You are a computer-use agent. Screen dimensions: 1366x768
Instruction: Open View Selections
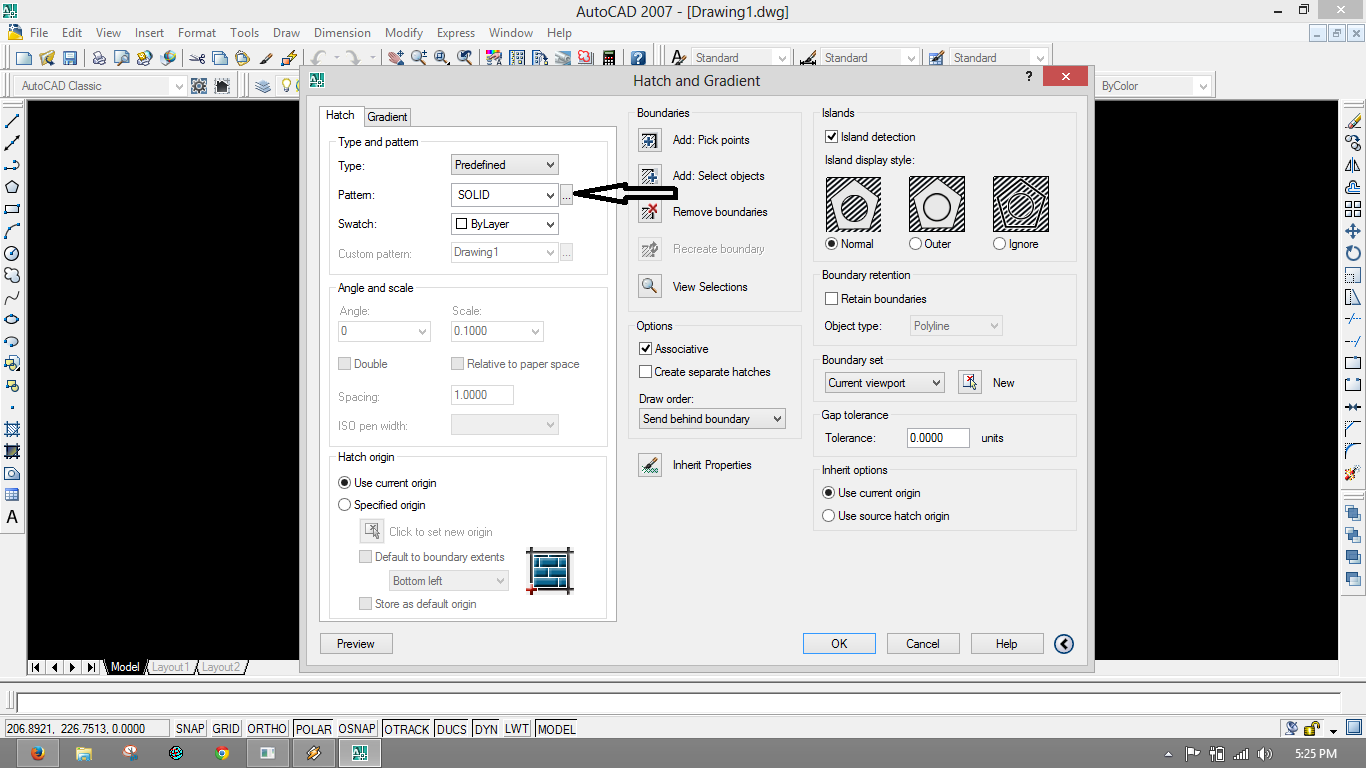[x=649, y=287]
